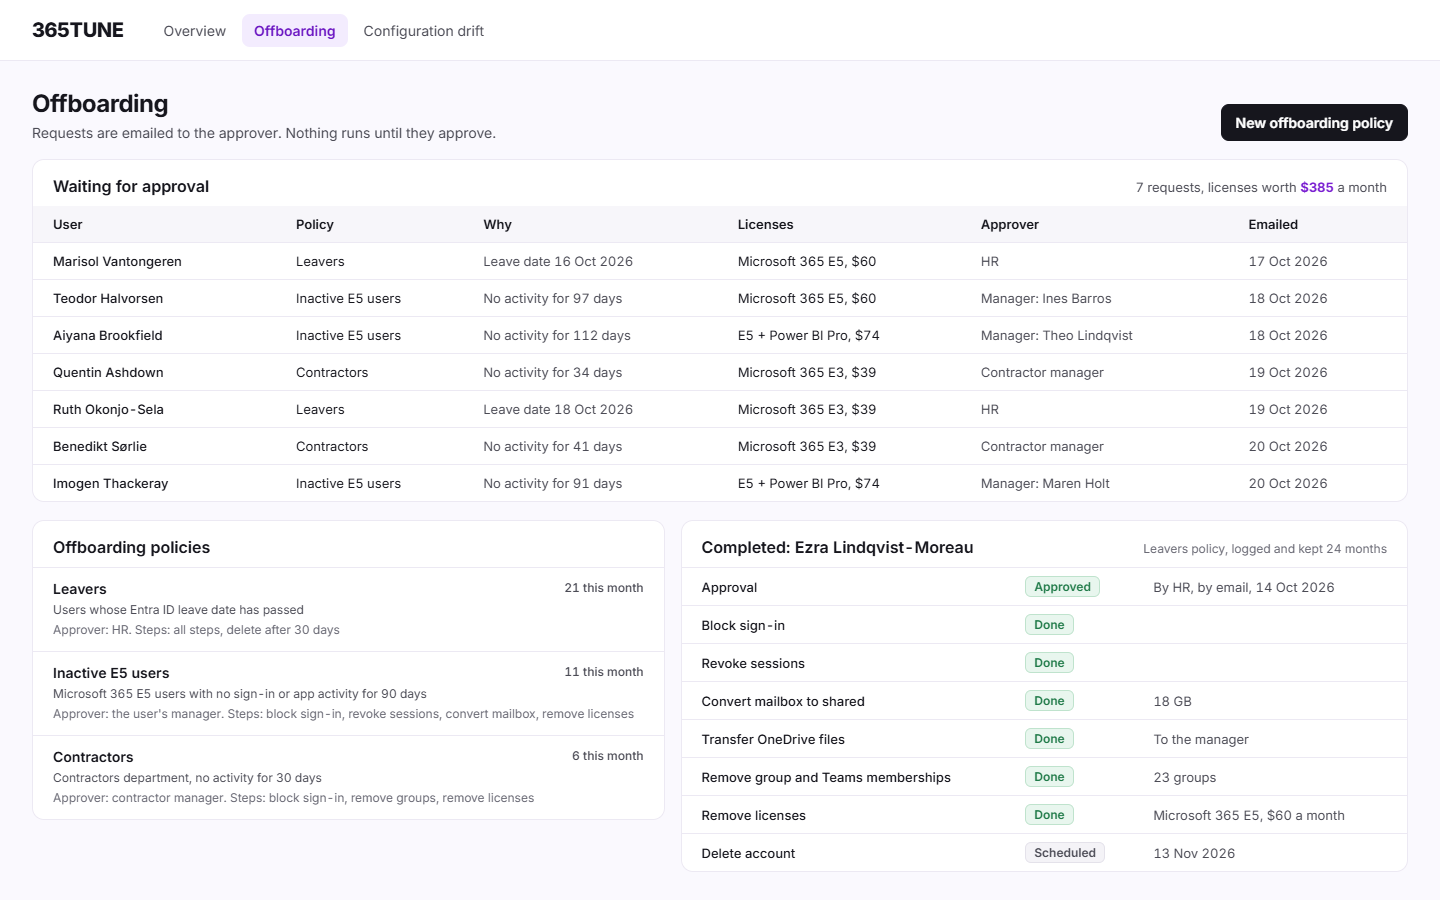
Task: Click the 'Offboarding policies' heading
Action: coord(132,547)
